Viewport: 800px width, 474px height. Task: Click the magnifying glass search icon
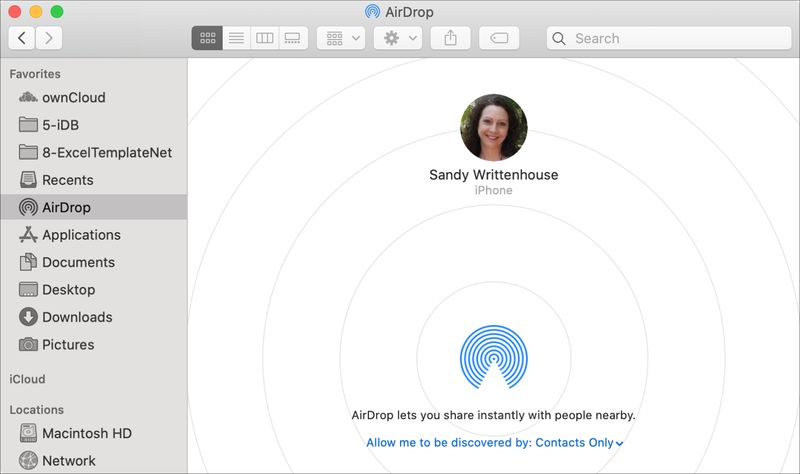[559, 38]
